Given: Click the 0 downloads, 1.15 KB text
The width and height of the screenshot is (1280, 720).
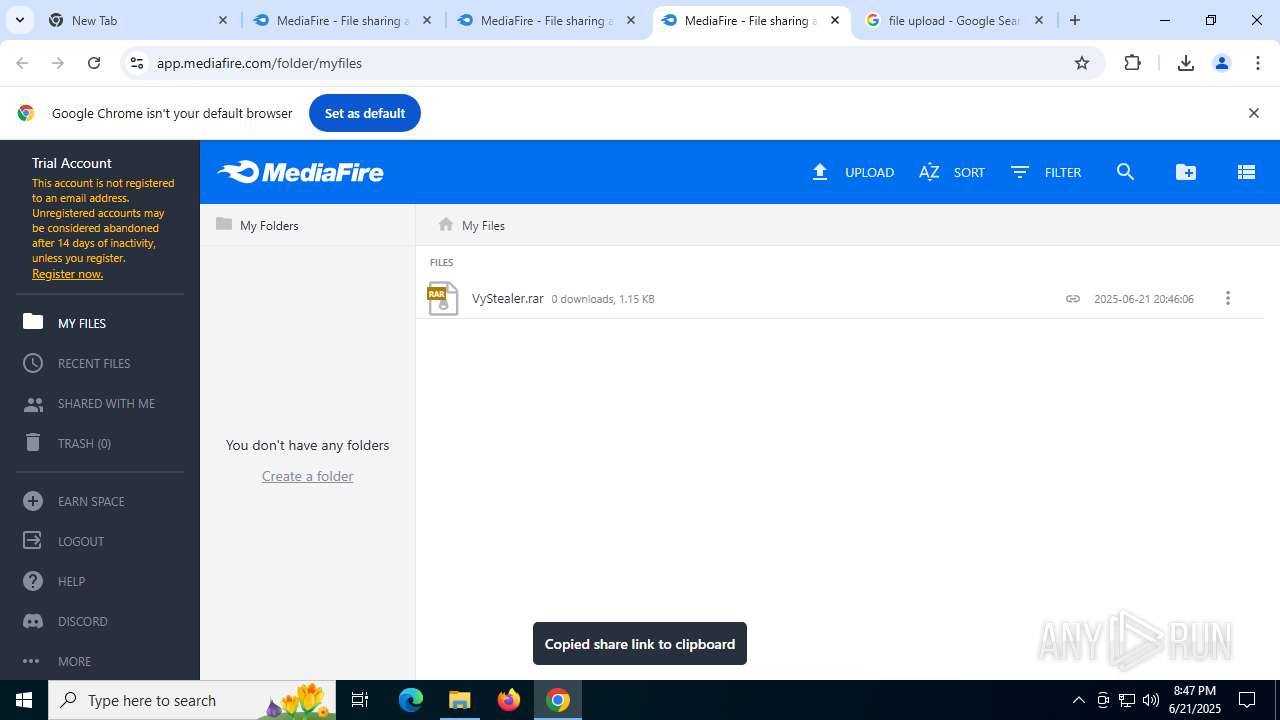Looking at the screenshot, I should coord(603,299).
